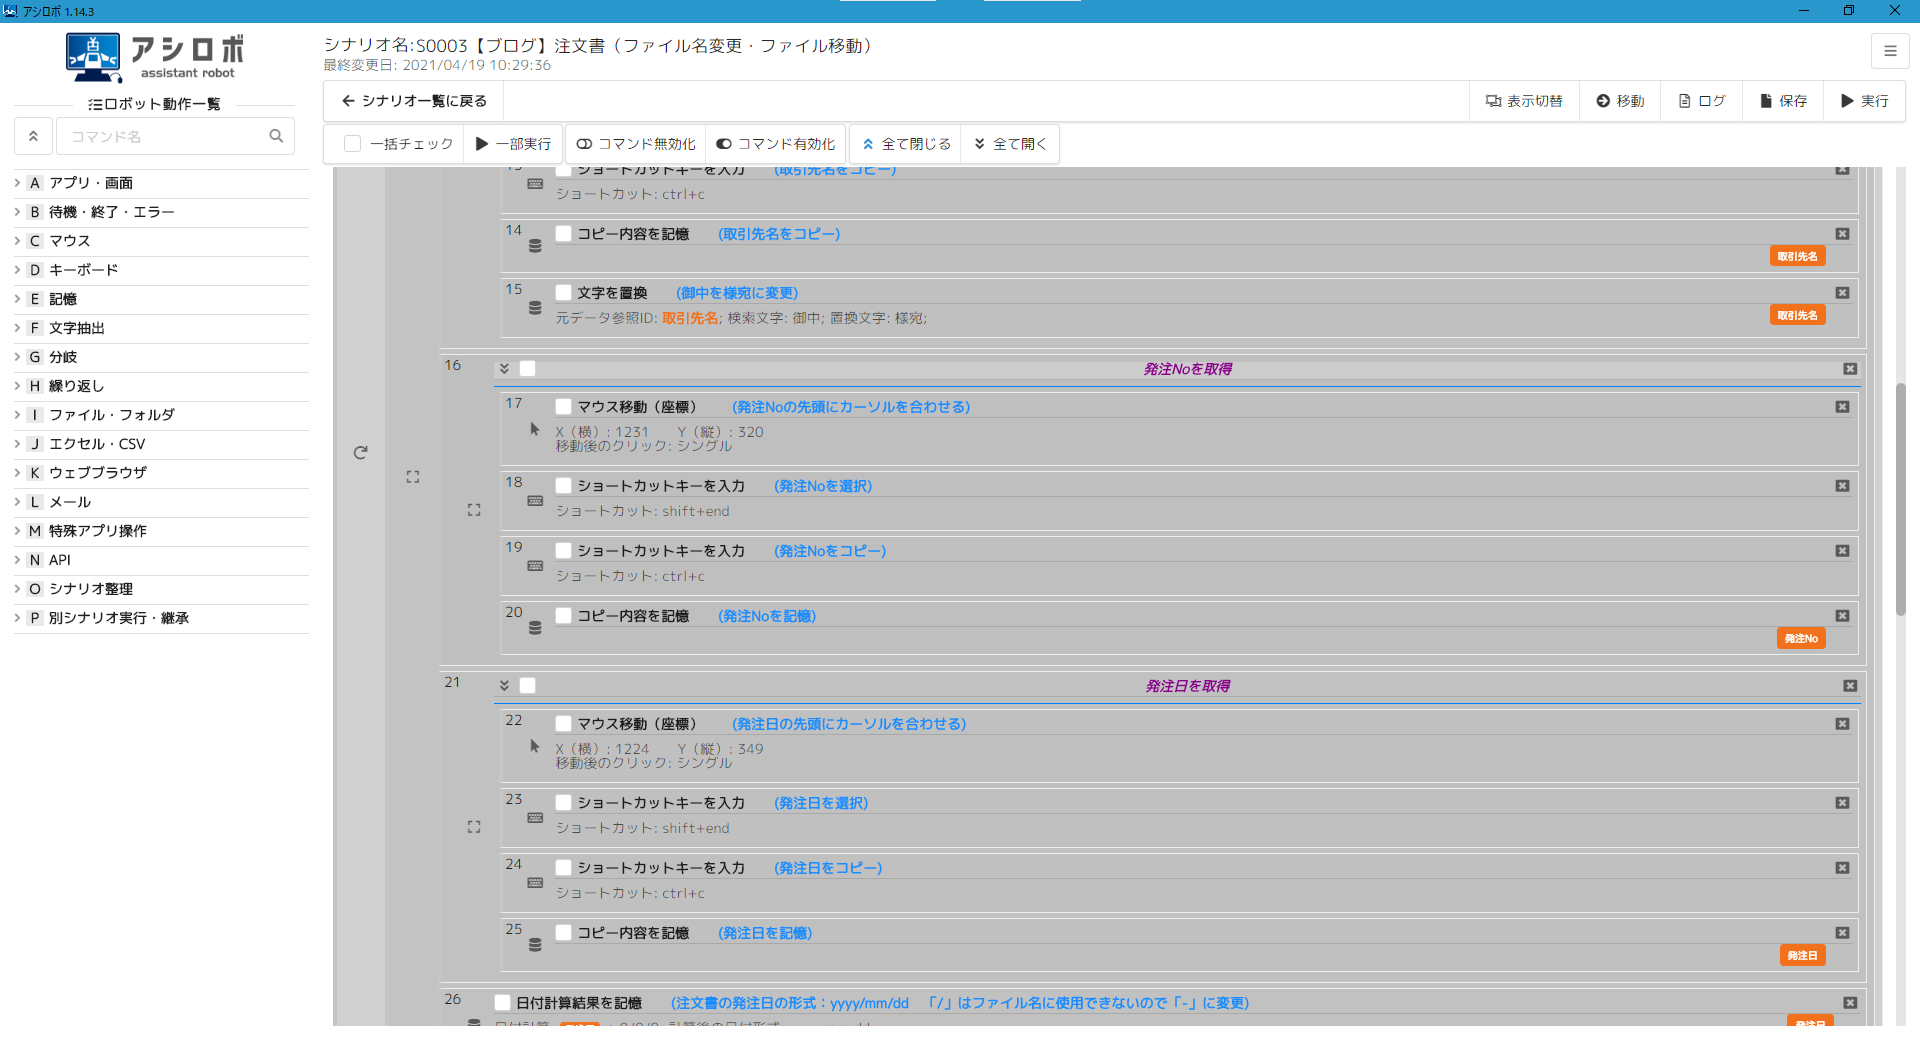Go back via シナリオ一覧に戻る

point(414,101)
